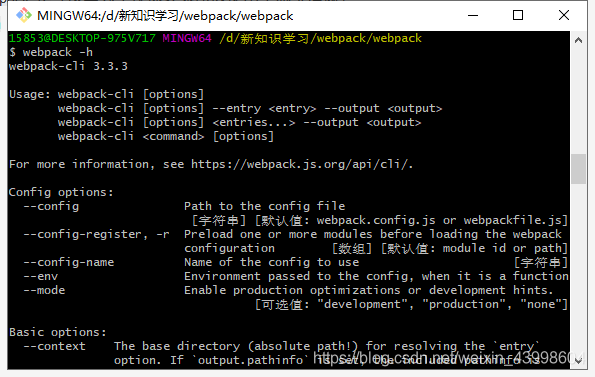Click the 'Usage: webpack-cli [options]' line
Screen dimensions: 595x377
[107, 94]
